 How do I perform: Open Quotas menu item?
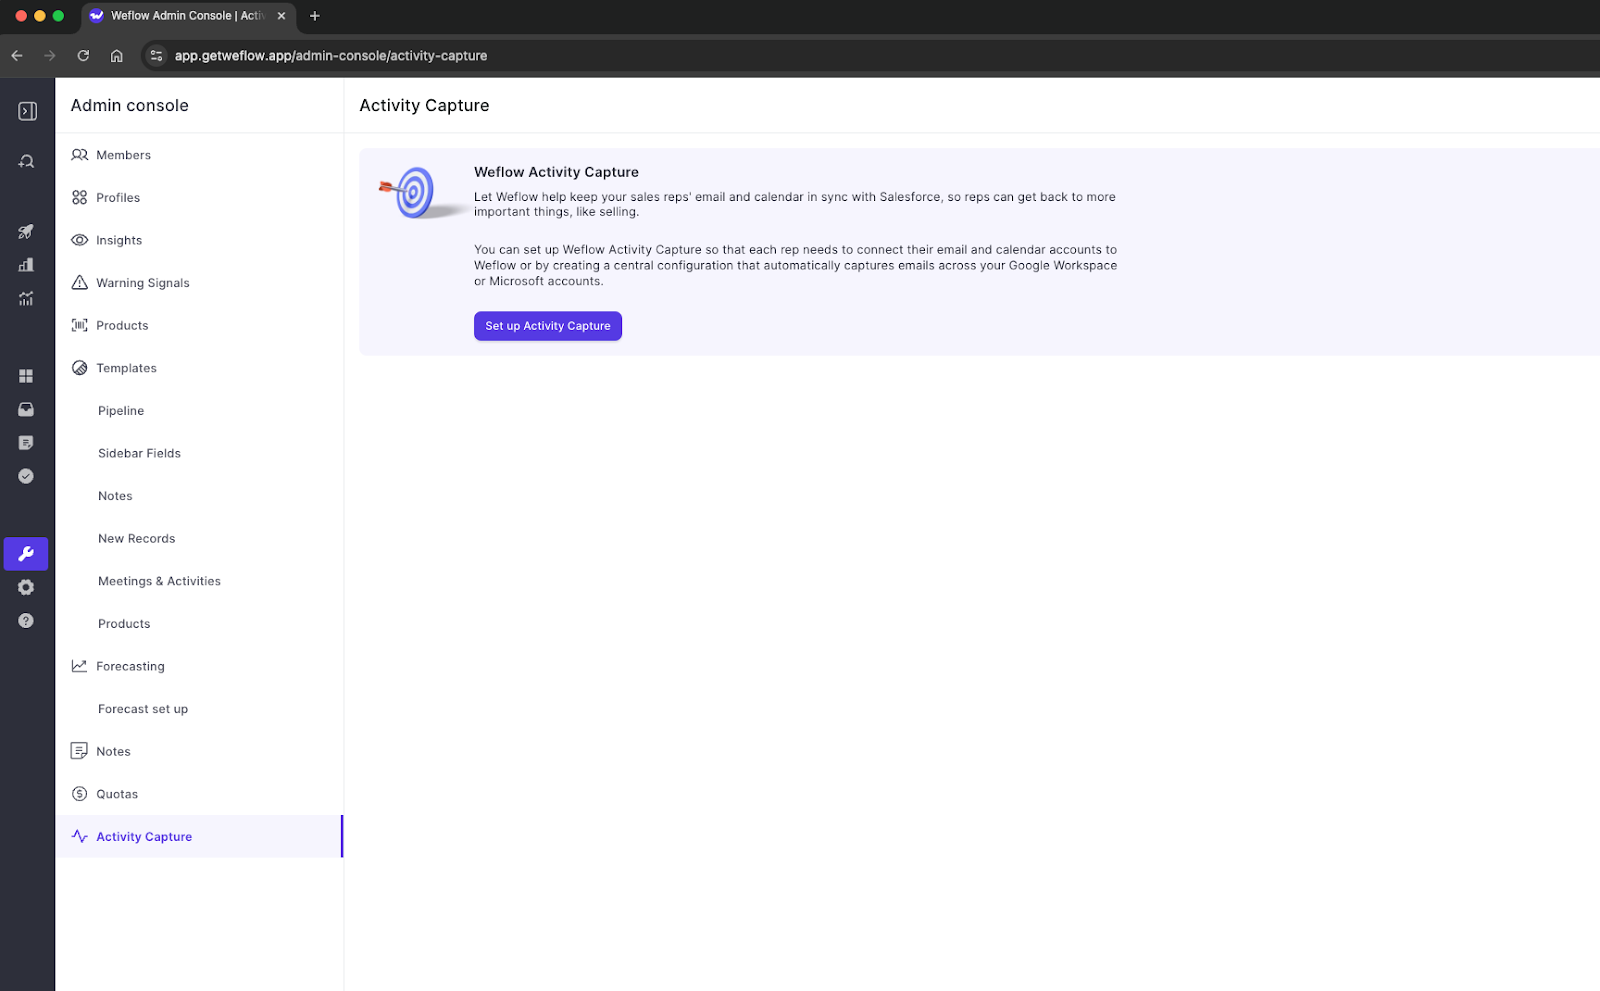pos(199,794)
